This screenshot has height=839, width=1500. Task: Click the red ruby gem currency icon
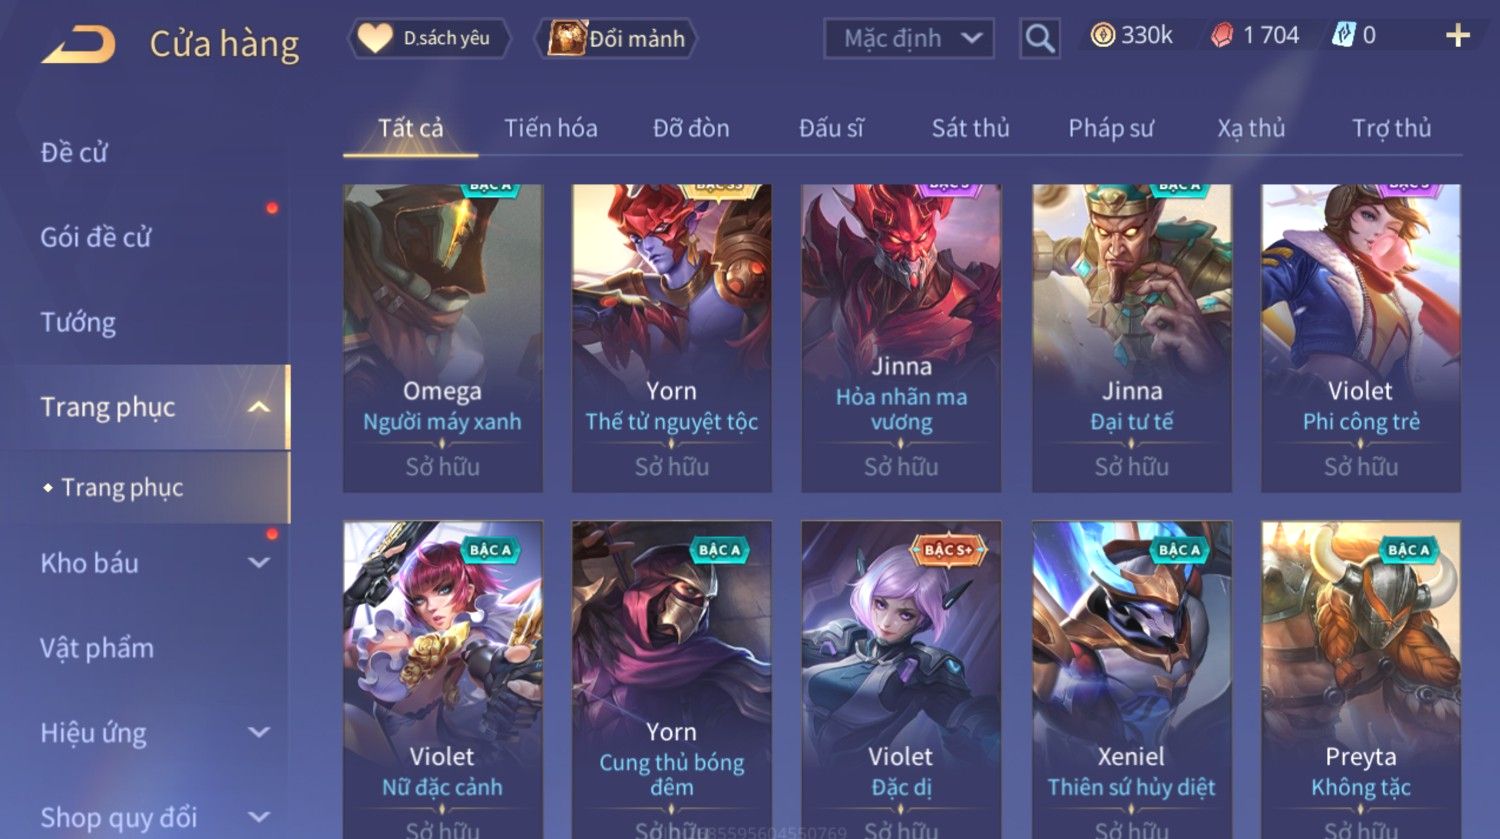pos(1222,36)
